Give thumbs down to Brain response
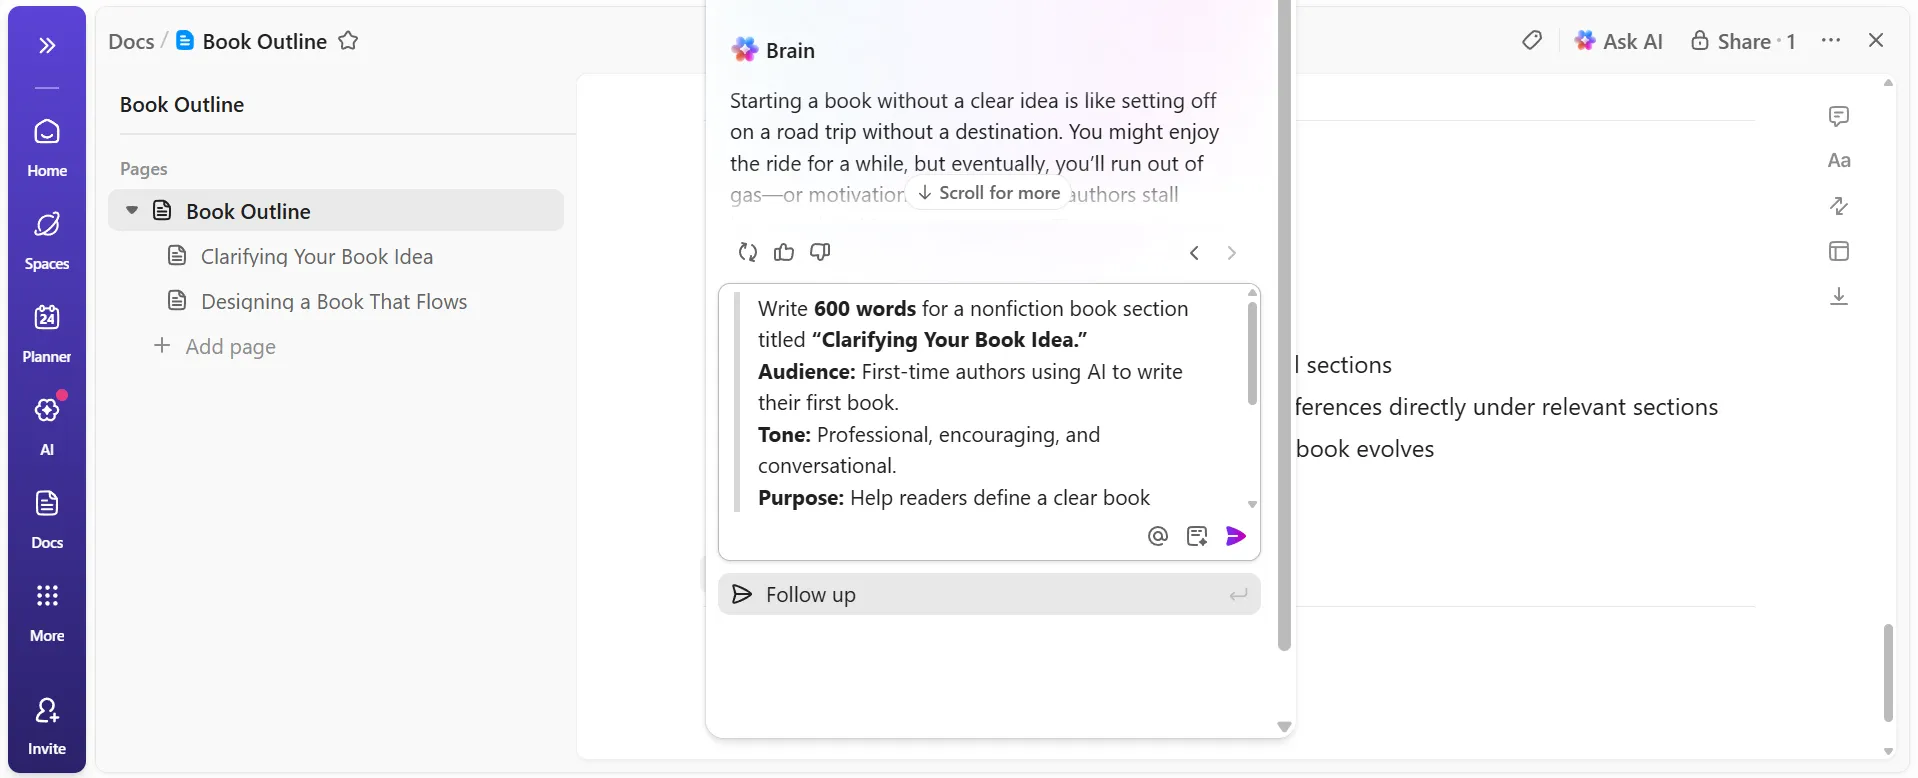1918x778 pixels. tap(820, 252)
